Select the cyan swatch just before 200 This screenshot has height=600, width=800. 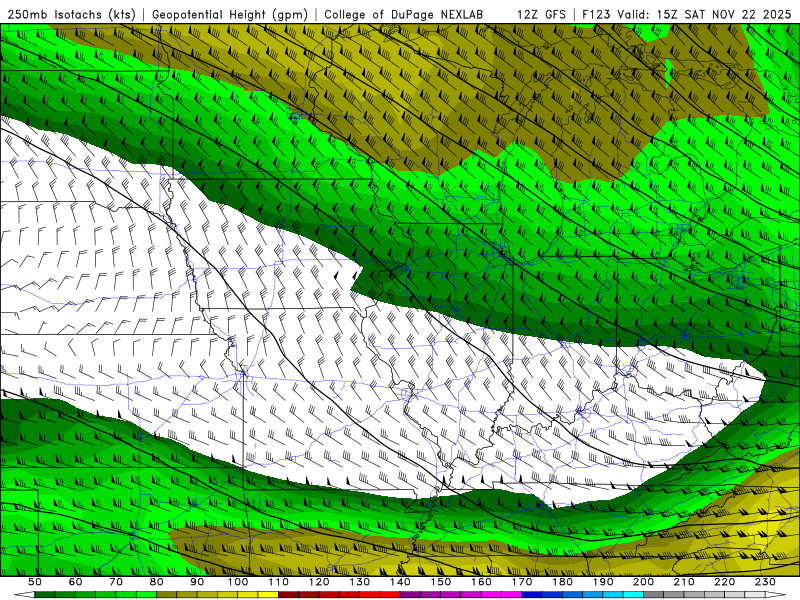[x=633, y=595]
